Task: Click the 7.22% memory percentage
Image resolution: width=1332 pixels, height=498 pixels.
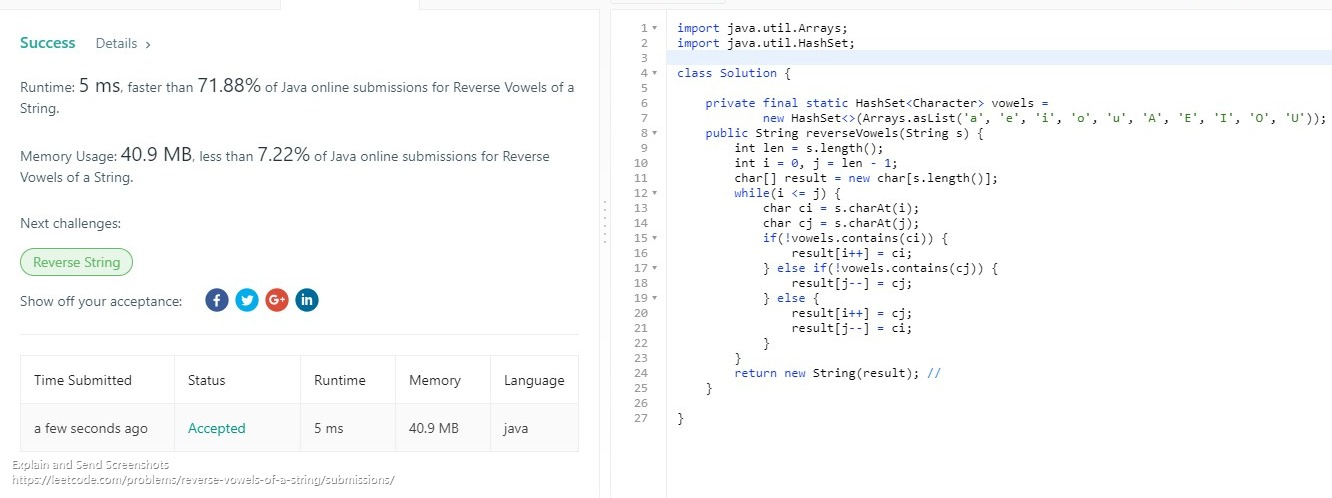Action: pyautogui.click(x=283, y=155)
